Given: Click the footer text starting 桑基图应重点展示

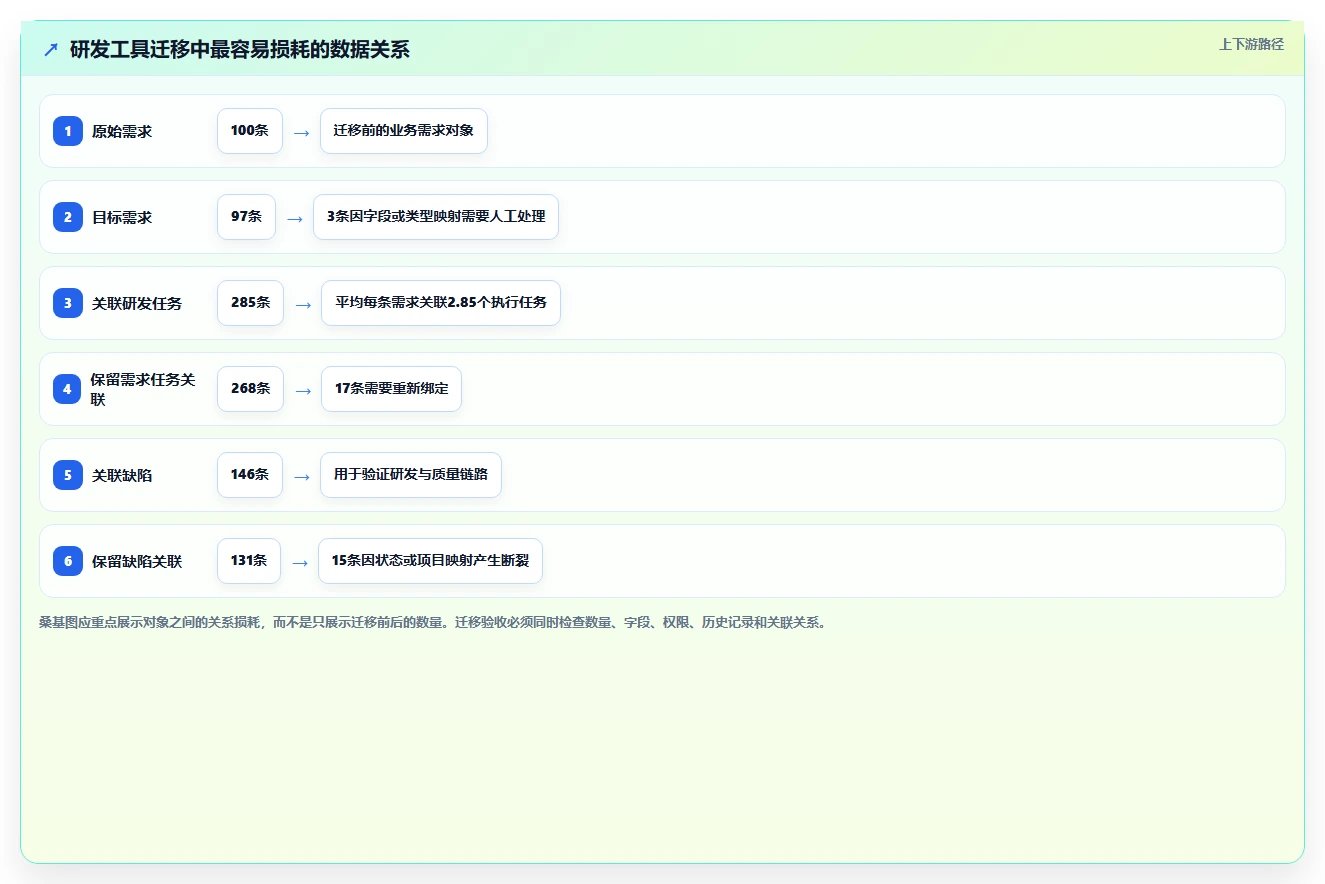Looking at the screenshot, I should [435, 622].
